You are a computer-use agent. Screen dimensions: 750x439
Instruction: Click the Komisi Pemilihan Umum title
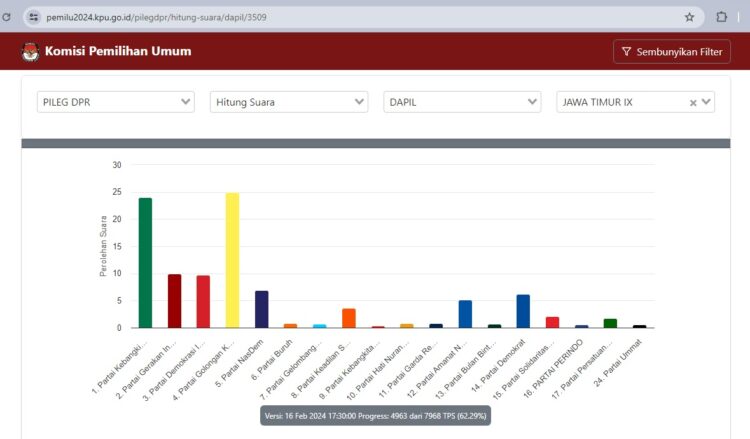[118, 52]
